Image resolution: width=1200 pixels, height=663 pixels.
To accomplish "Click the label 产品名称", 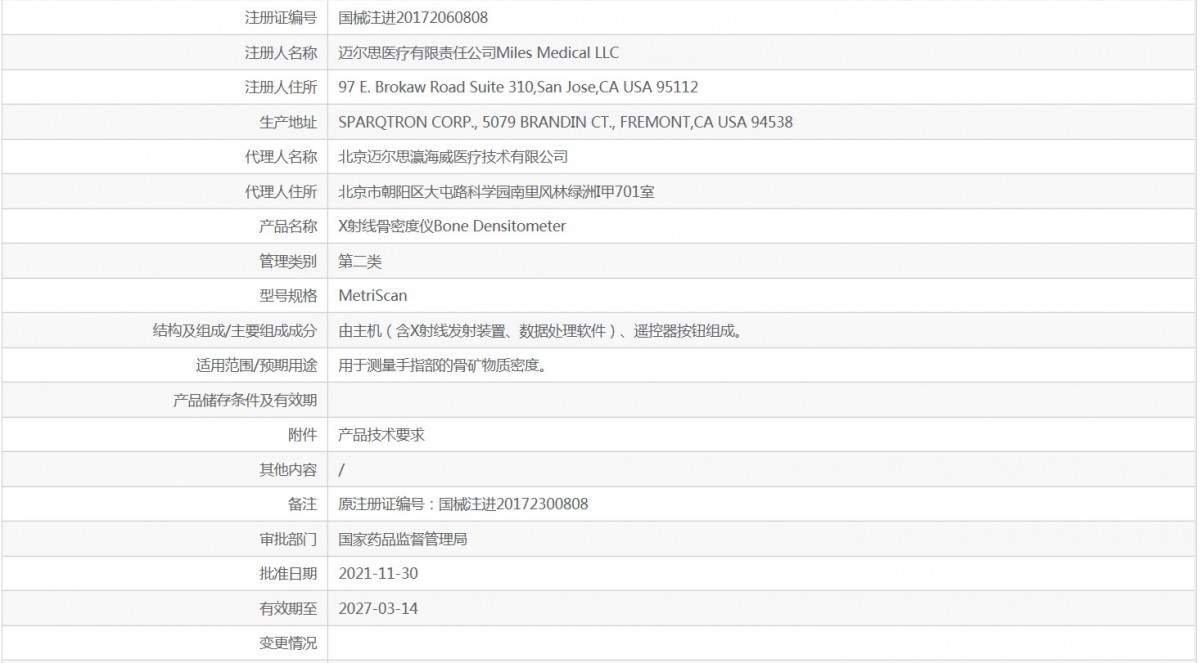I will (288, 226).
